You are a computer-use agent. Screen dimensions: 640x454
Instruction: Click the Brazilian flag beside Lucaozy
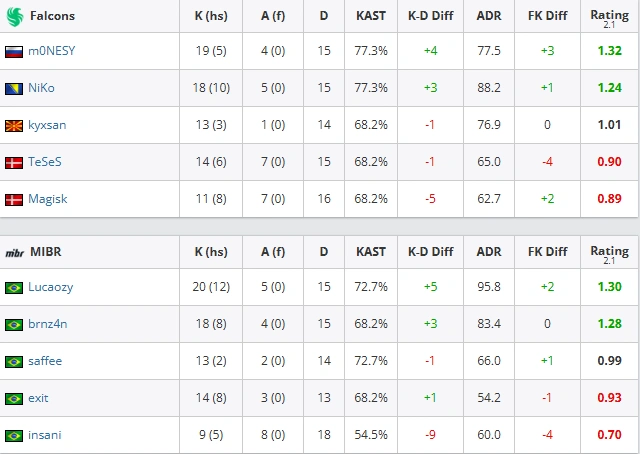pos(14,288)
